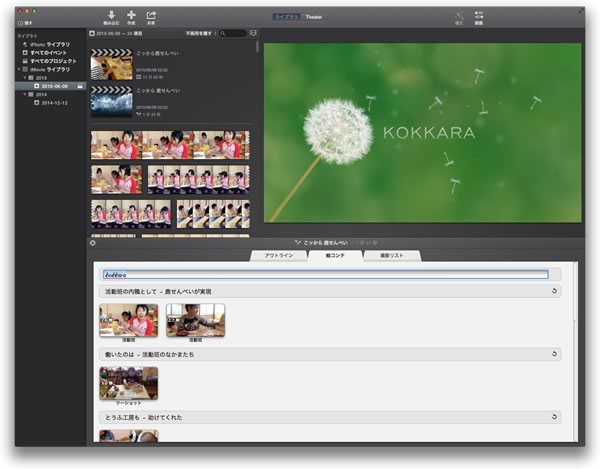Image resolution: width=600 pixels, height=469 pixels.
Task: Switch to the アウトライン tab
Action: click(x=279, y=256)
